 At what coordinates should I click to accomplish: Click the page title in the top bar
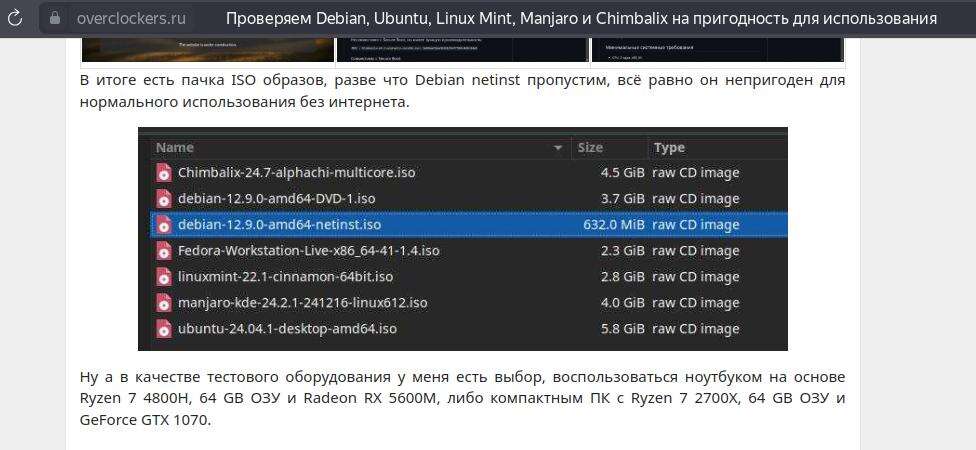[x=580, y=18]
